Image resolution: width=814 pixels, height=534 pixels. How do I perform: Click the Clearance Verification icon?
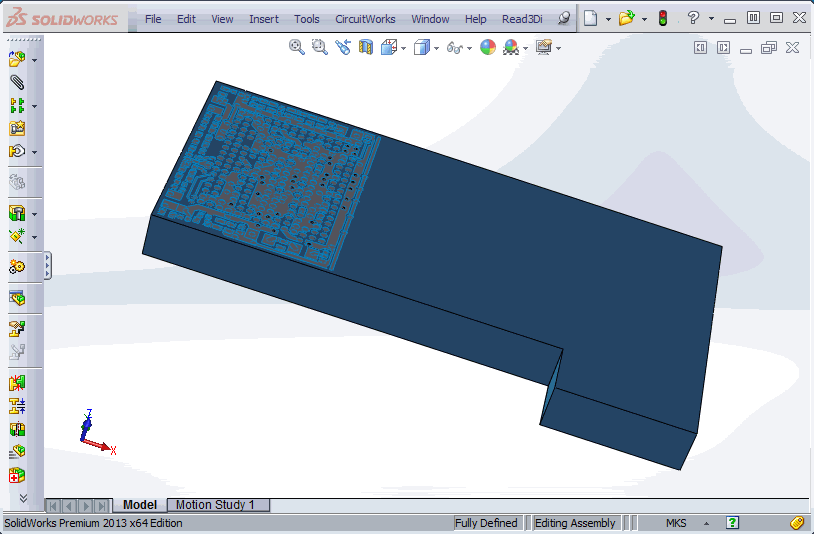coord(17,406)
